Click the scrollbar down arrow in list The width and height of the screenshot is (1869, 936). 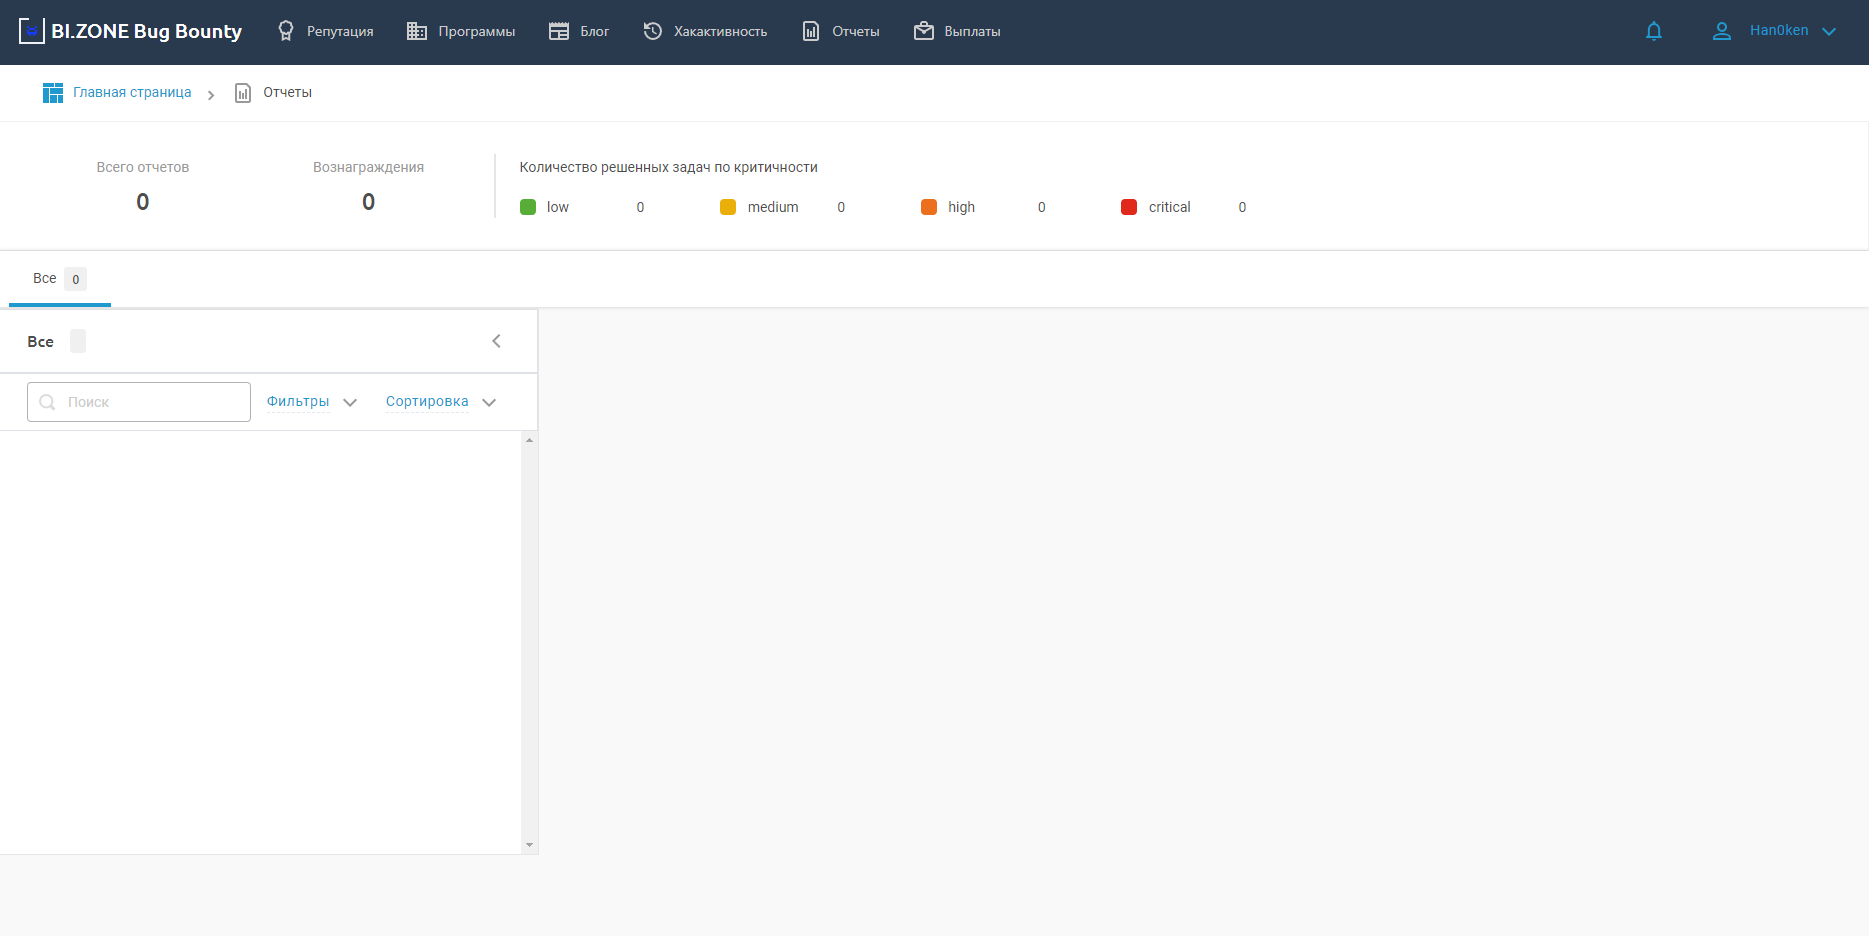coord(529,845)
